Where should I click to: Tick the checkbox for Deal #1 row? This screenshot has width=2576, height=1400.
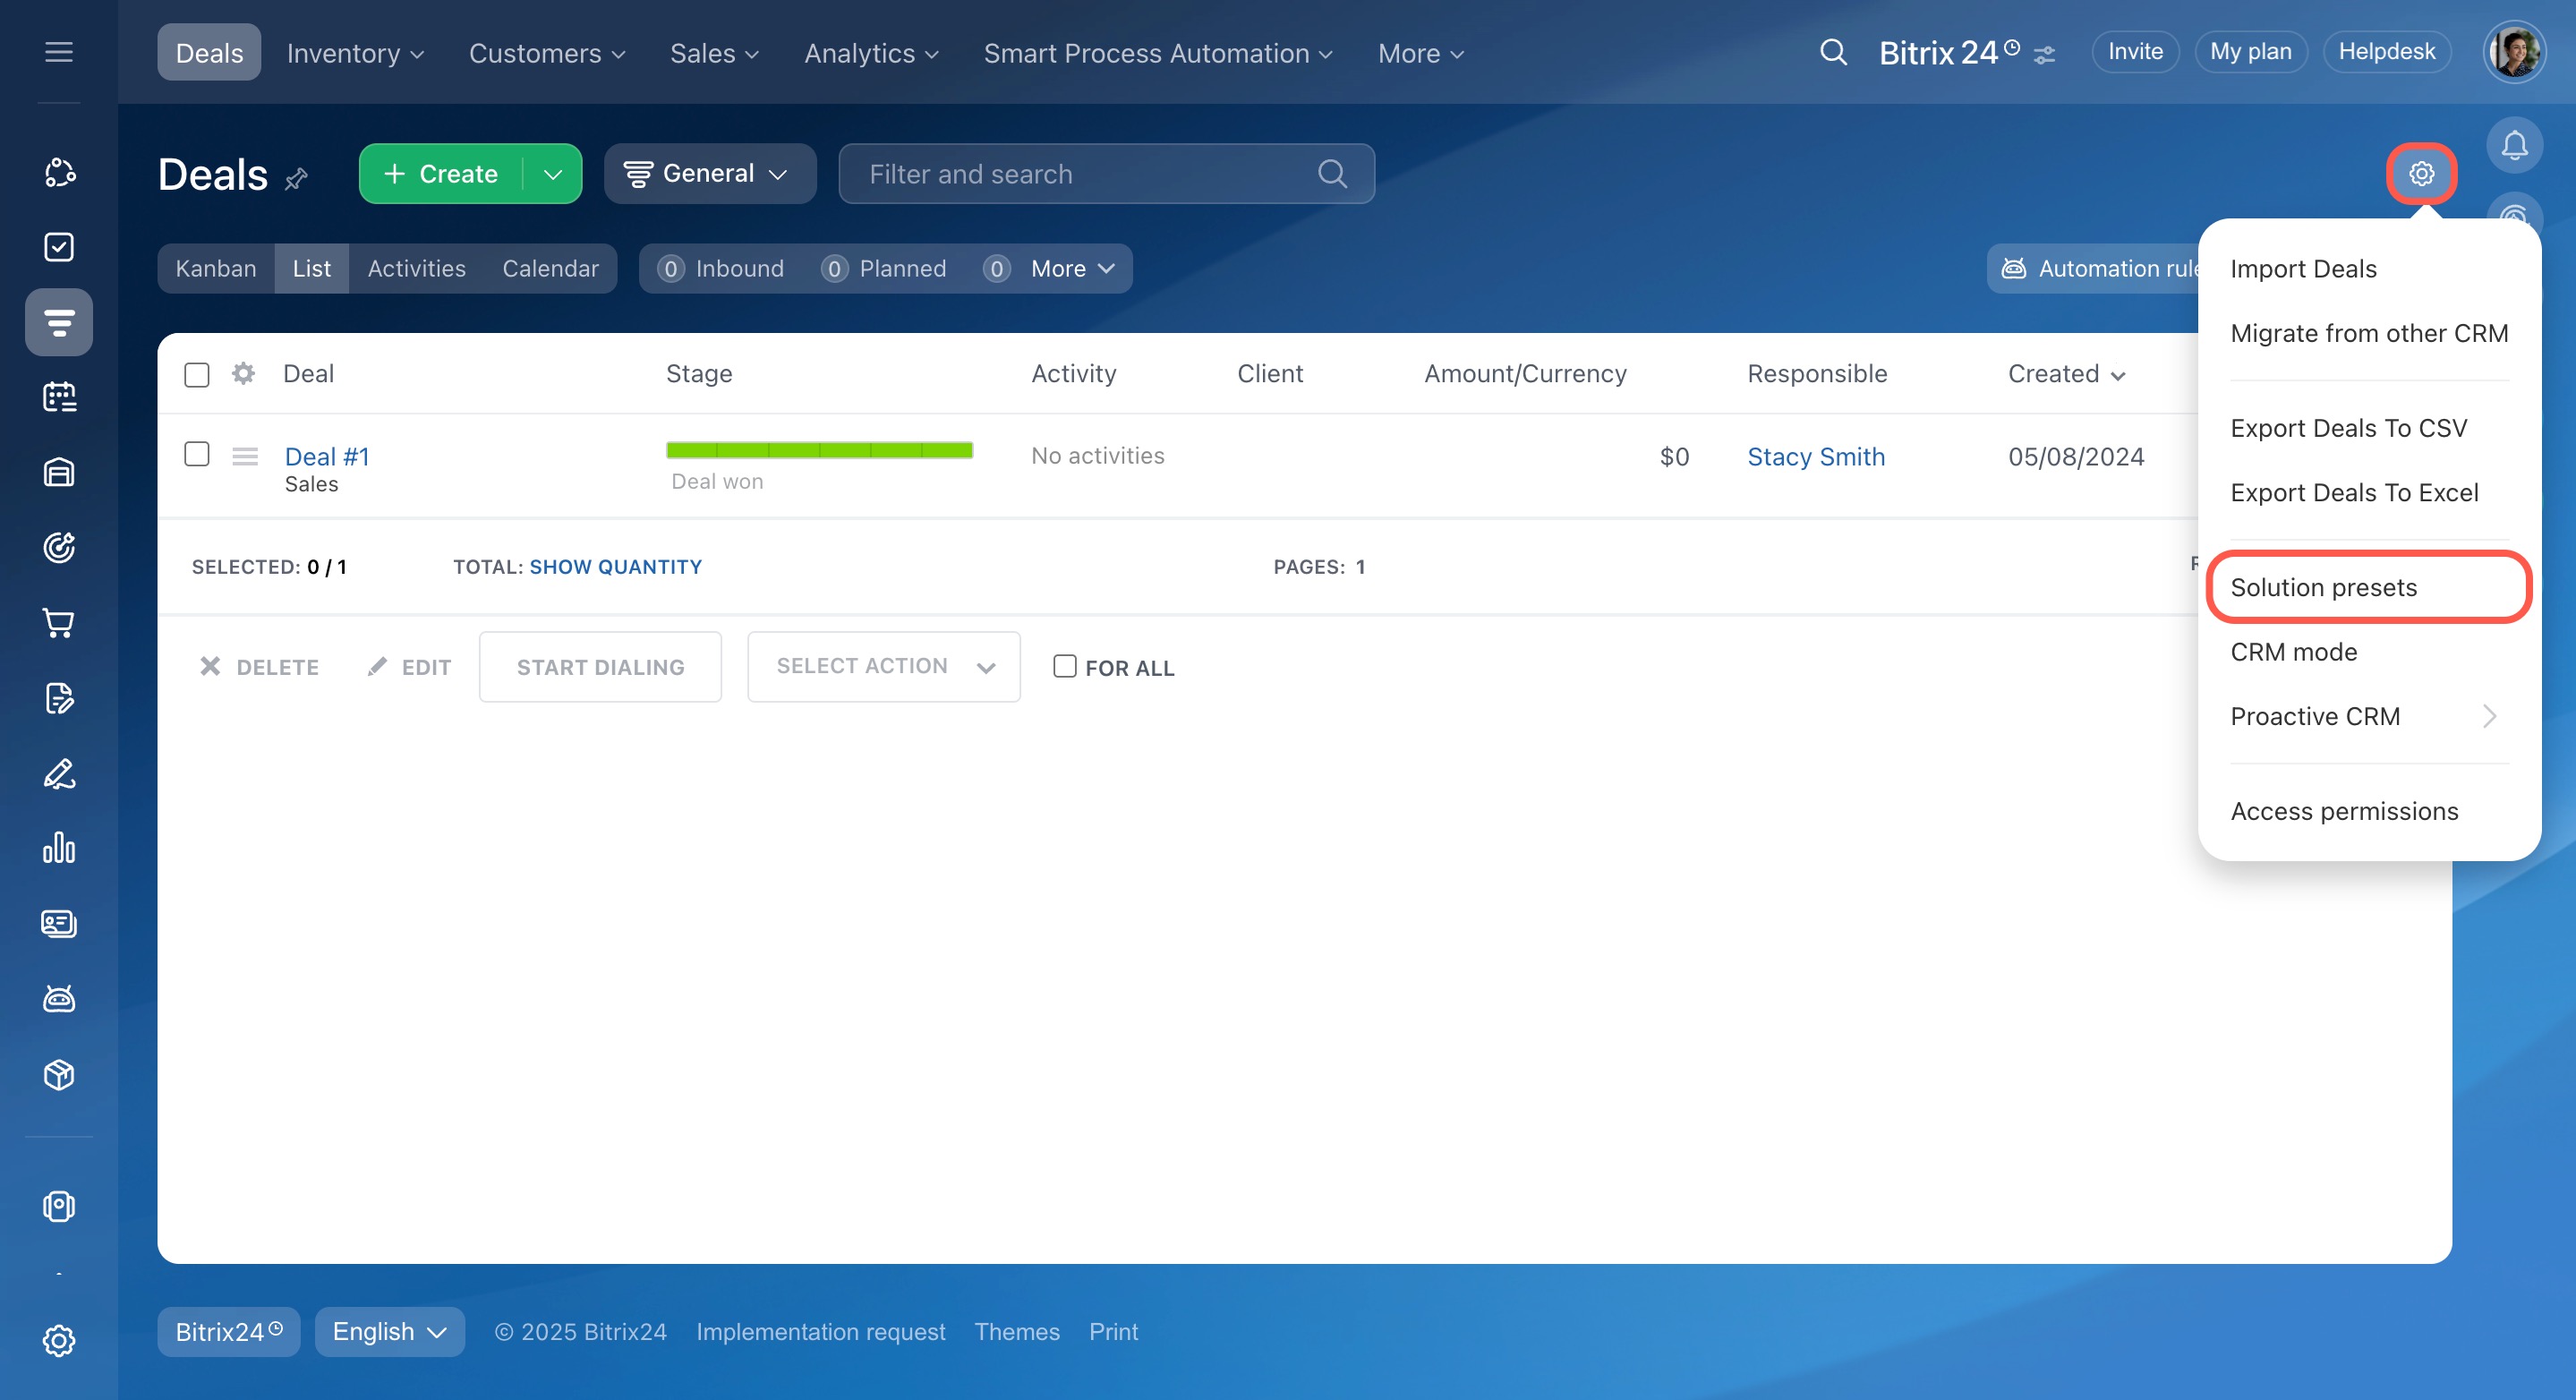coord(197,455)
